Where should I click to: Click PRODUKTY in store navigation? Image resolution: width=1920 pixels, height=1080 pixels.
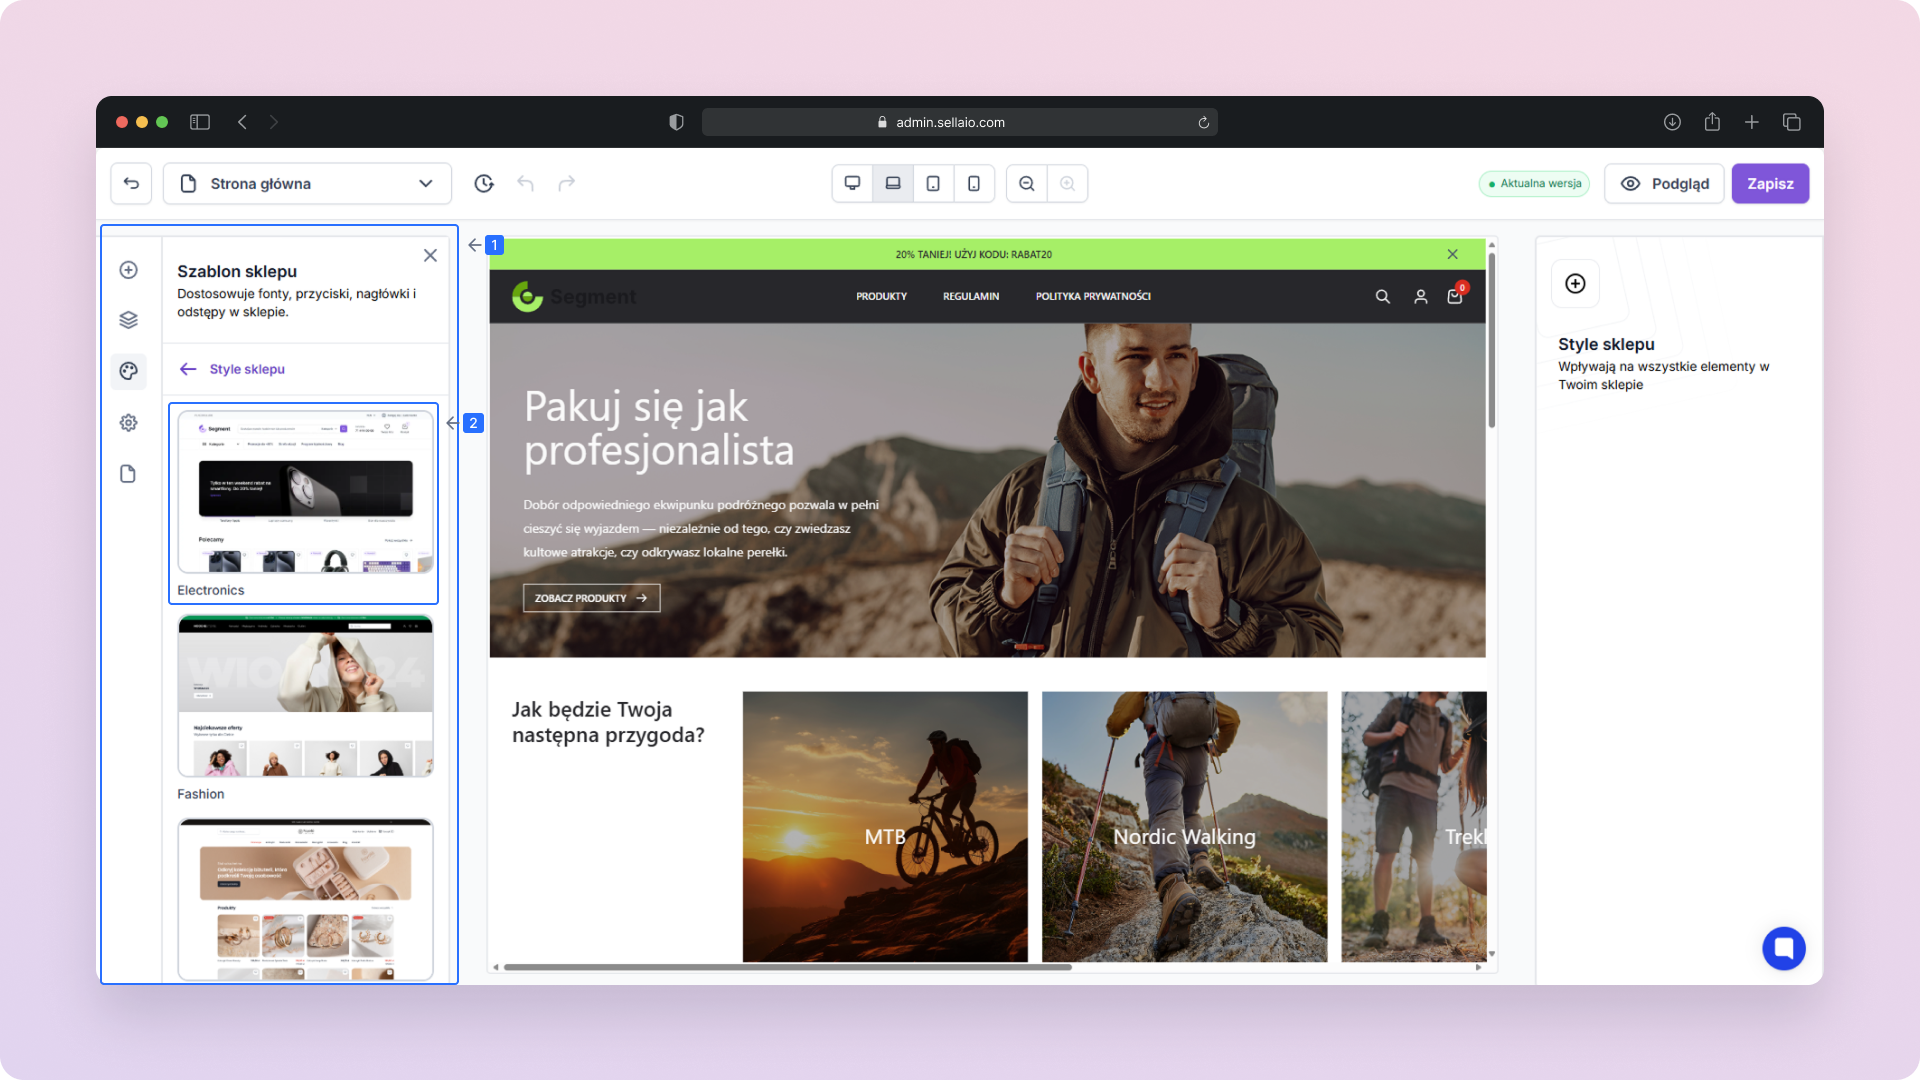click(x=881, y=296)
